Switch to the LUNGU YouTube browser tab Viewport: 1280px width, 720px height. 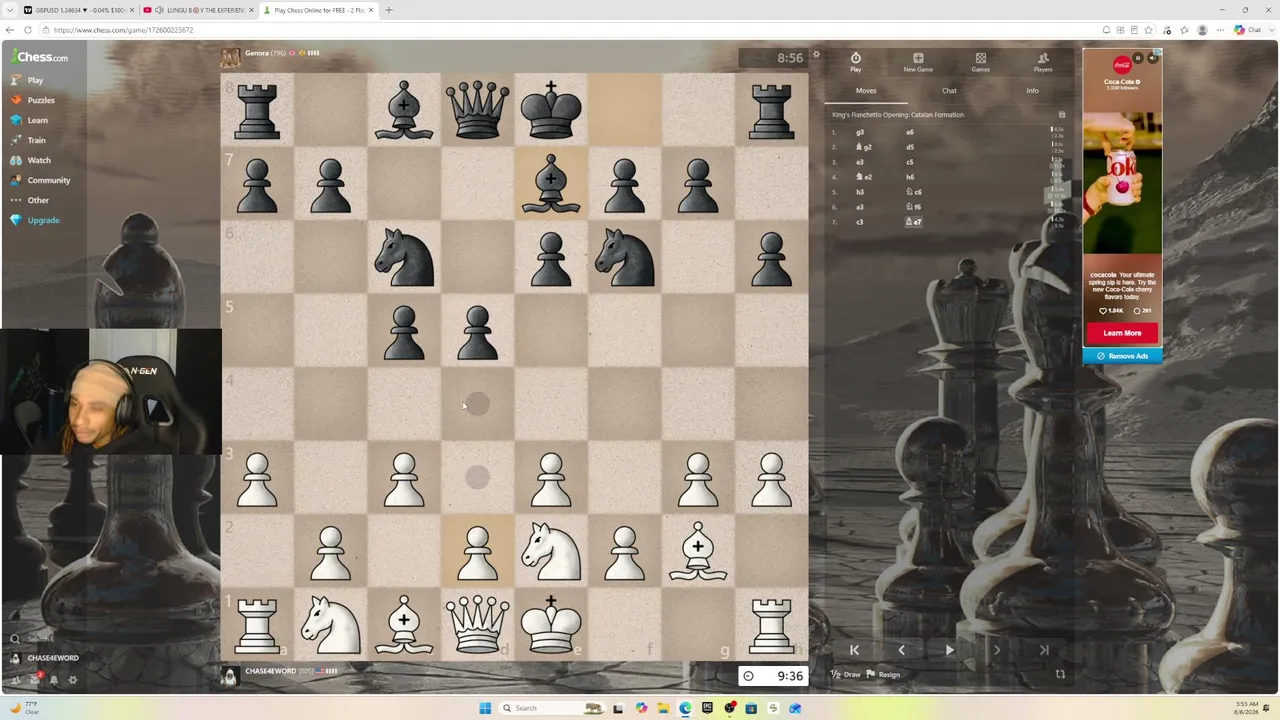tap(197, 10)
